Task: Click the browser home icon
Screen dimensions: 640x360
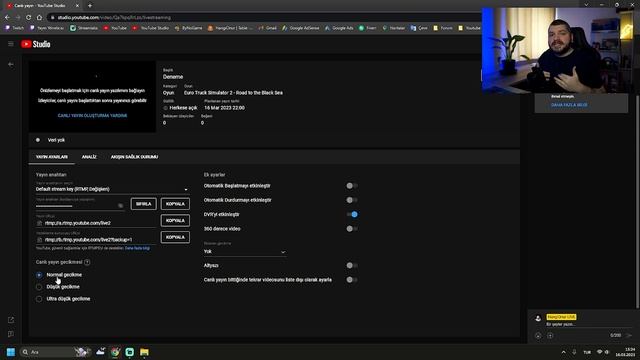Action: [39, 18]
